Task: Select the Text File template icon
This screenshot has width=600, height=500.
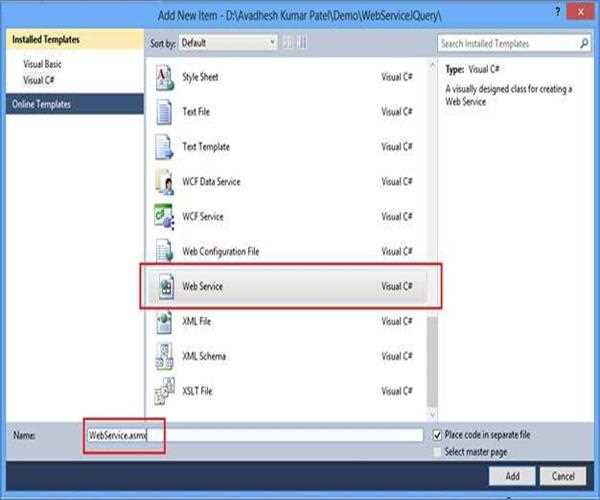Action: tap(164, 112)
